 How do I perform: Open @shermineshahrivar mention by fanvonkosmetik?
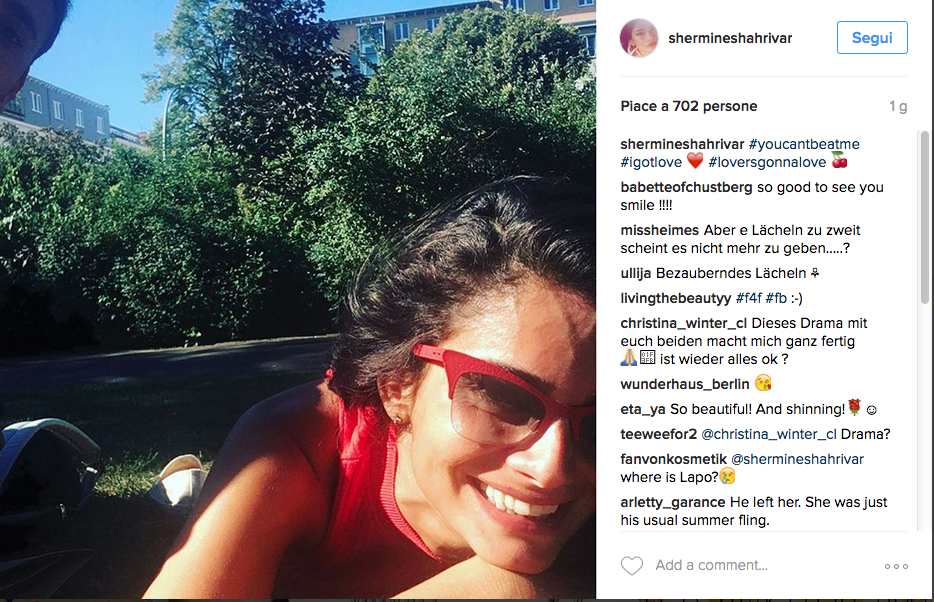[797, 459]
